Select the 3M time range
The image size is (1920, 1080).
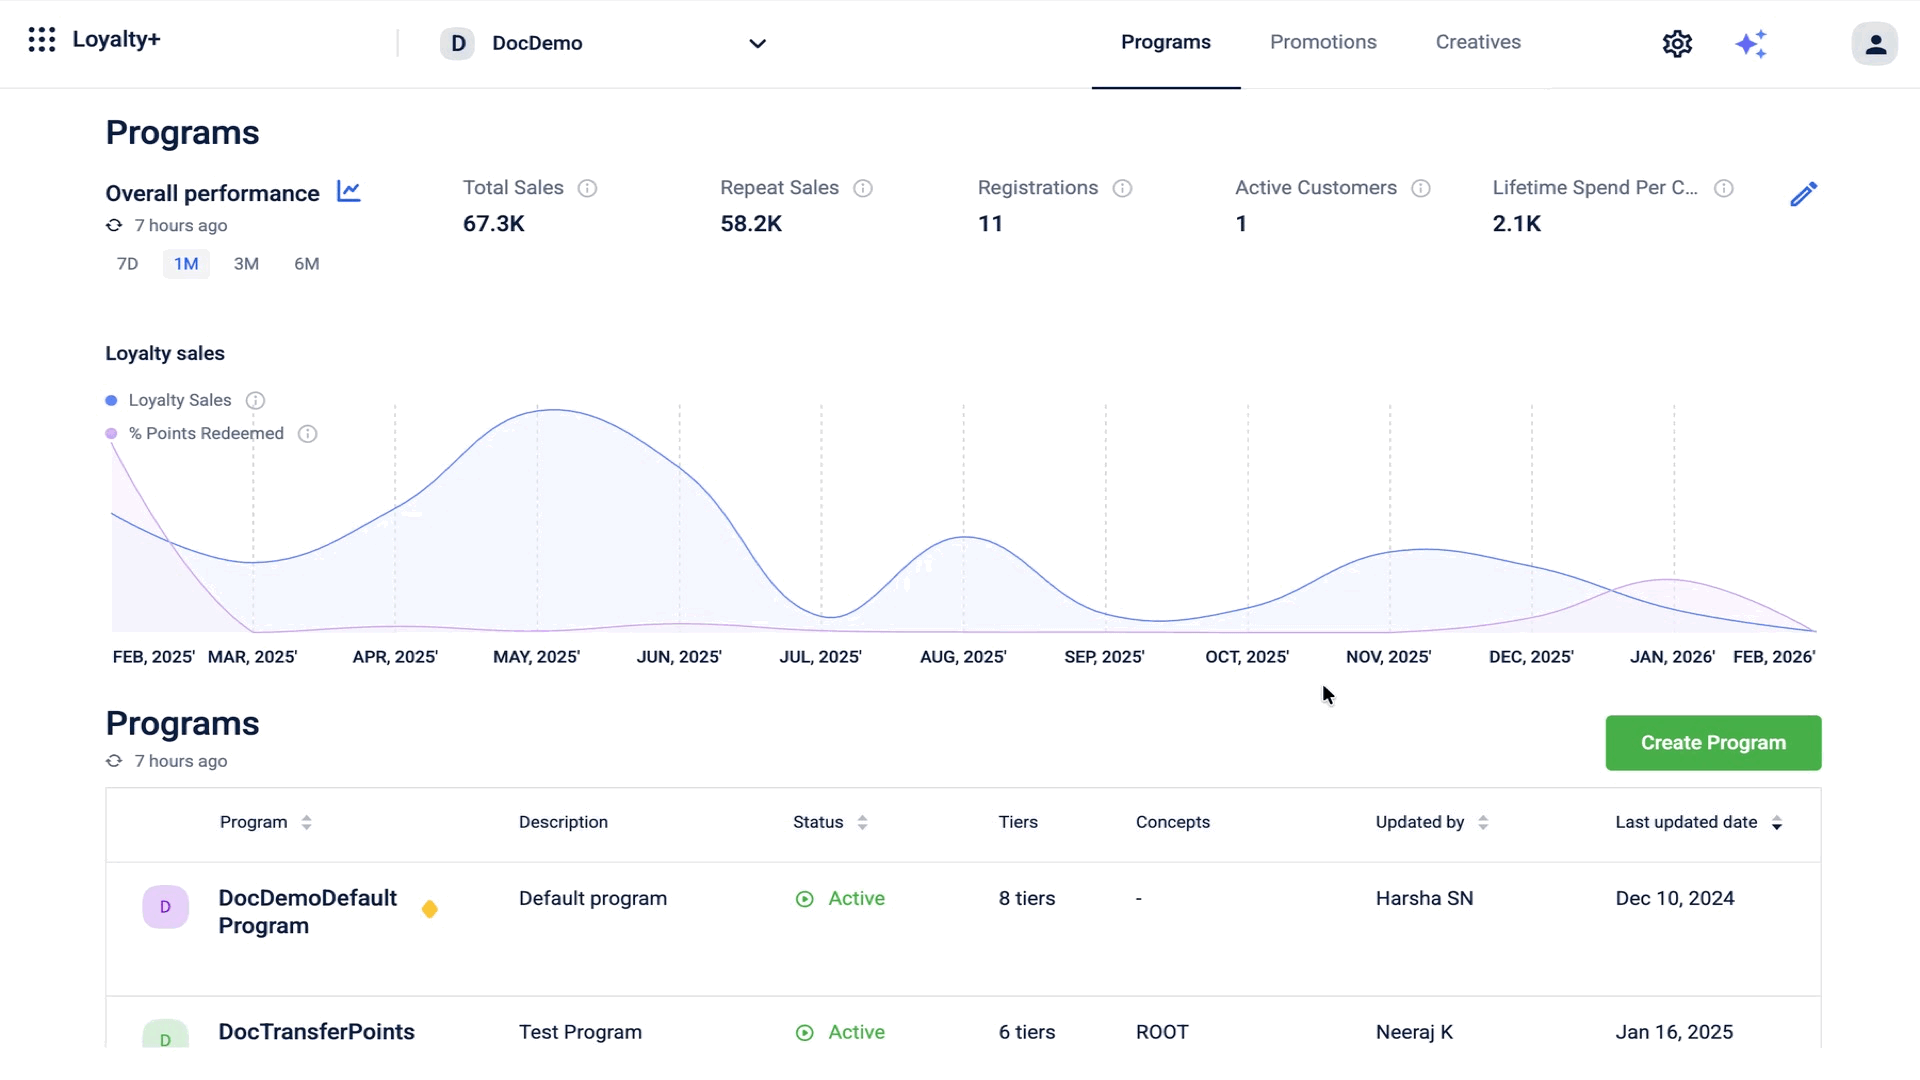pos(246,264)
